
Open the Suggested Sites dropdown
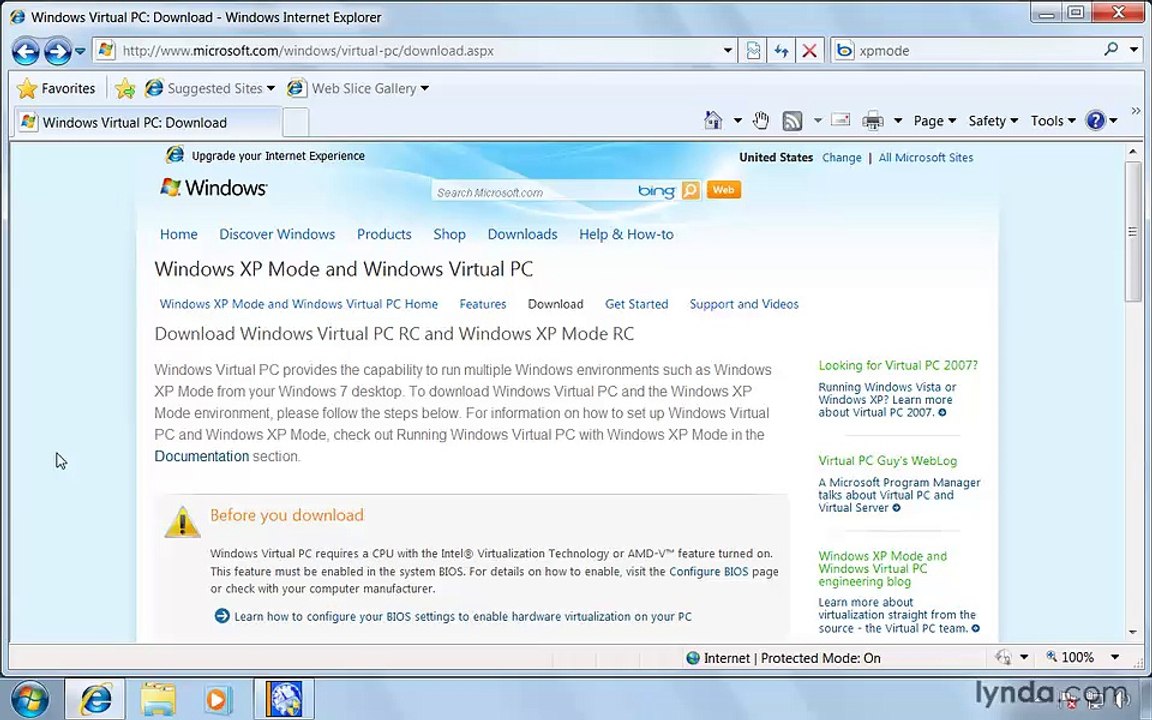(x=210, y=88)
